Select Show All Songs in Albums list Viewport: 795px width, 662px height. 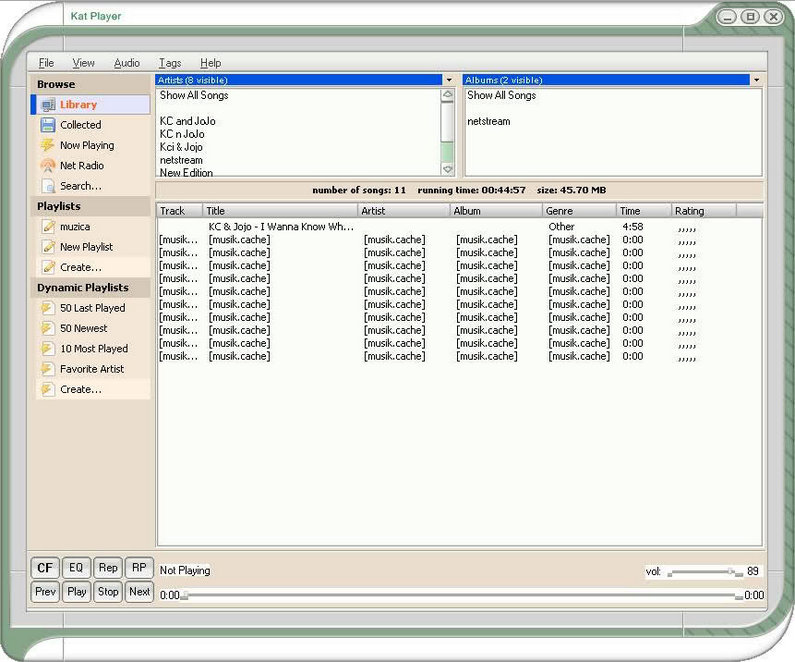501,95
